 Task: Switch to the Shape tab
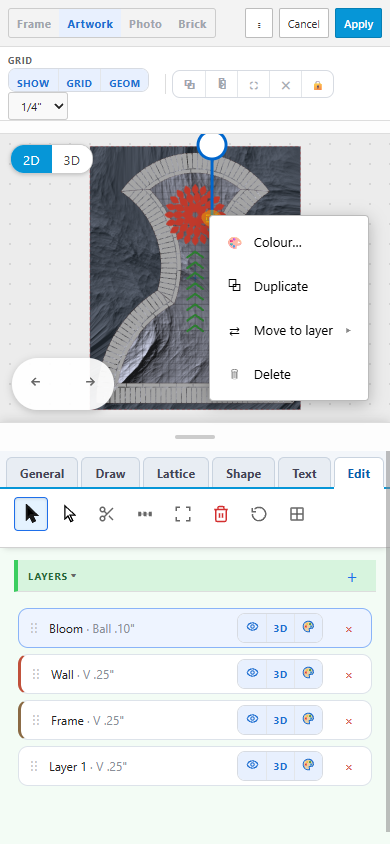coord(243,474)
